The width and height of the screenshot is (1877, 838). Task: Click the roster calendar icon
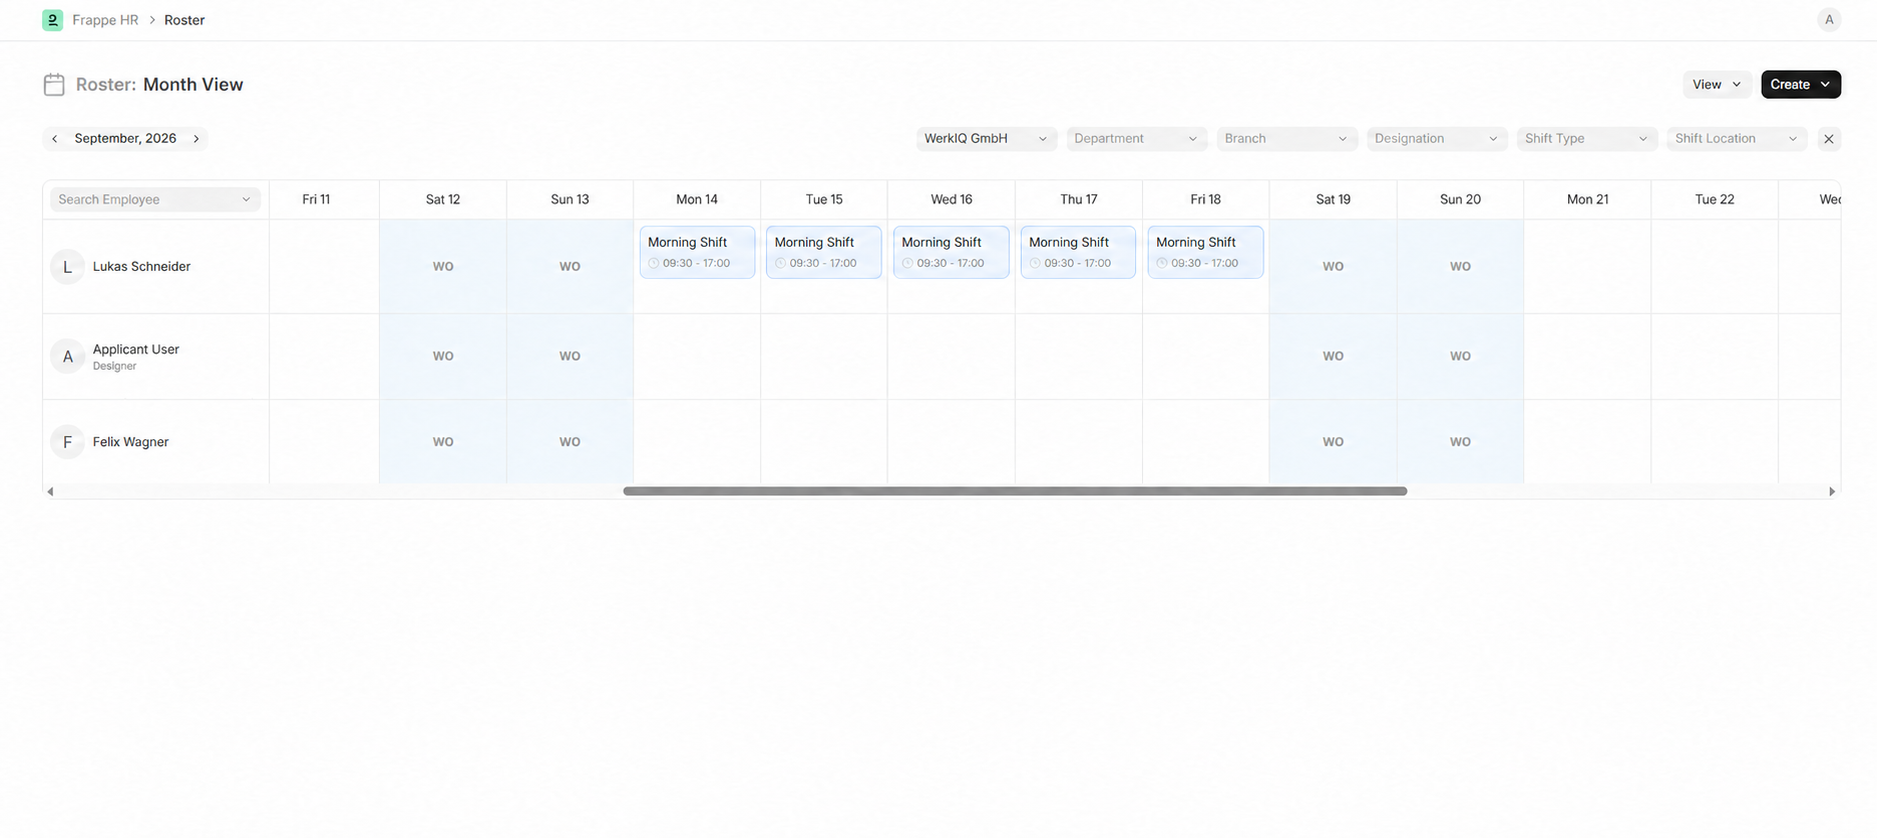(54, 85)
